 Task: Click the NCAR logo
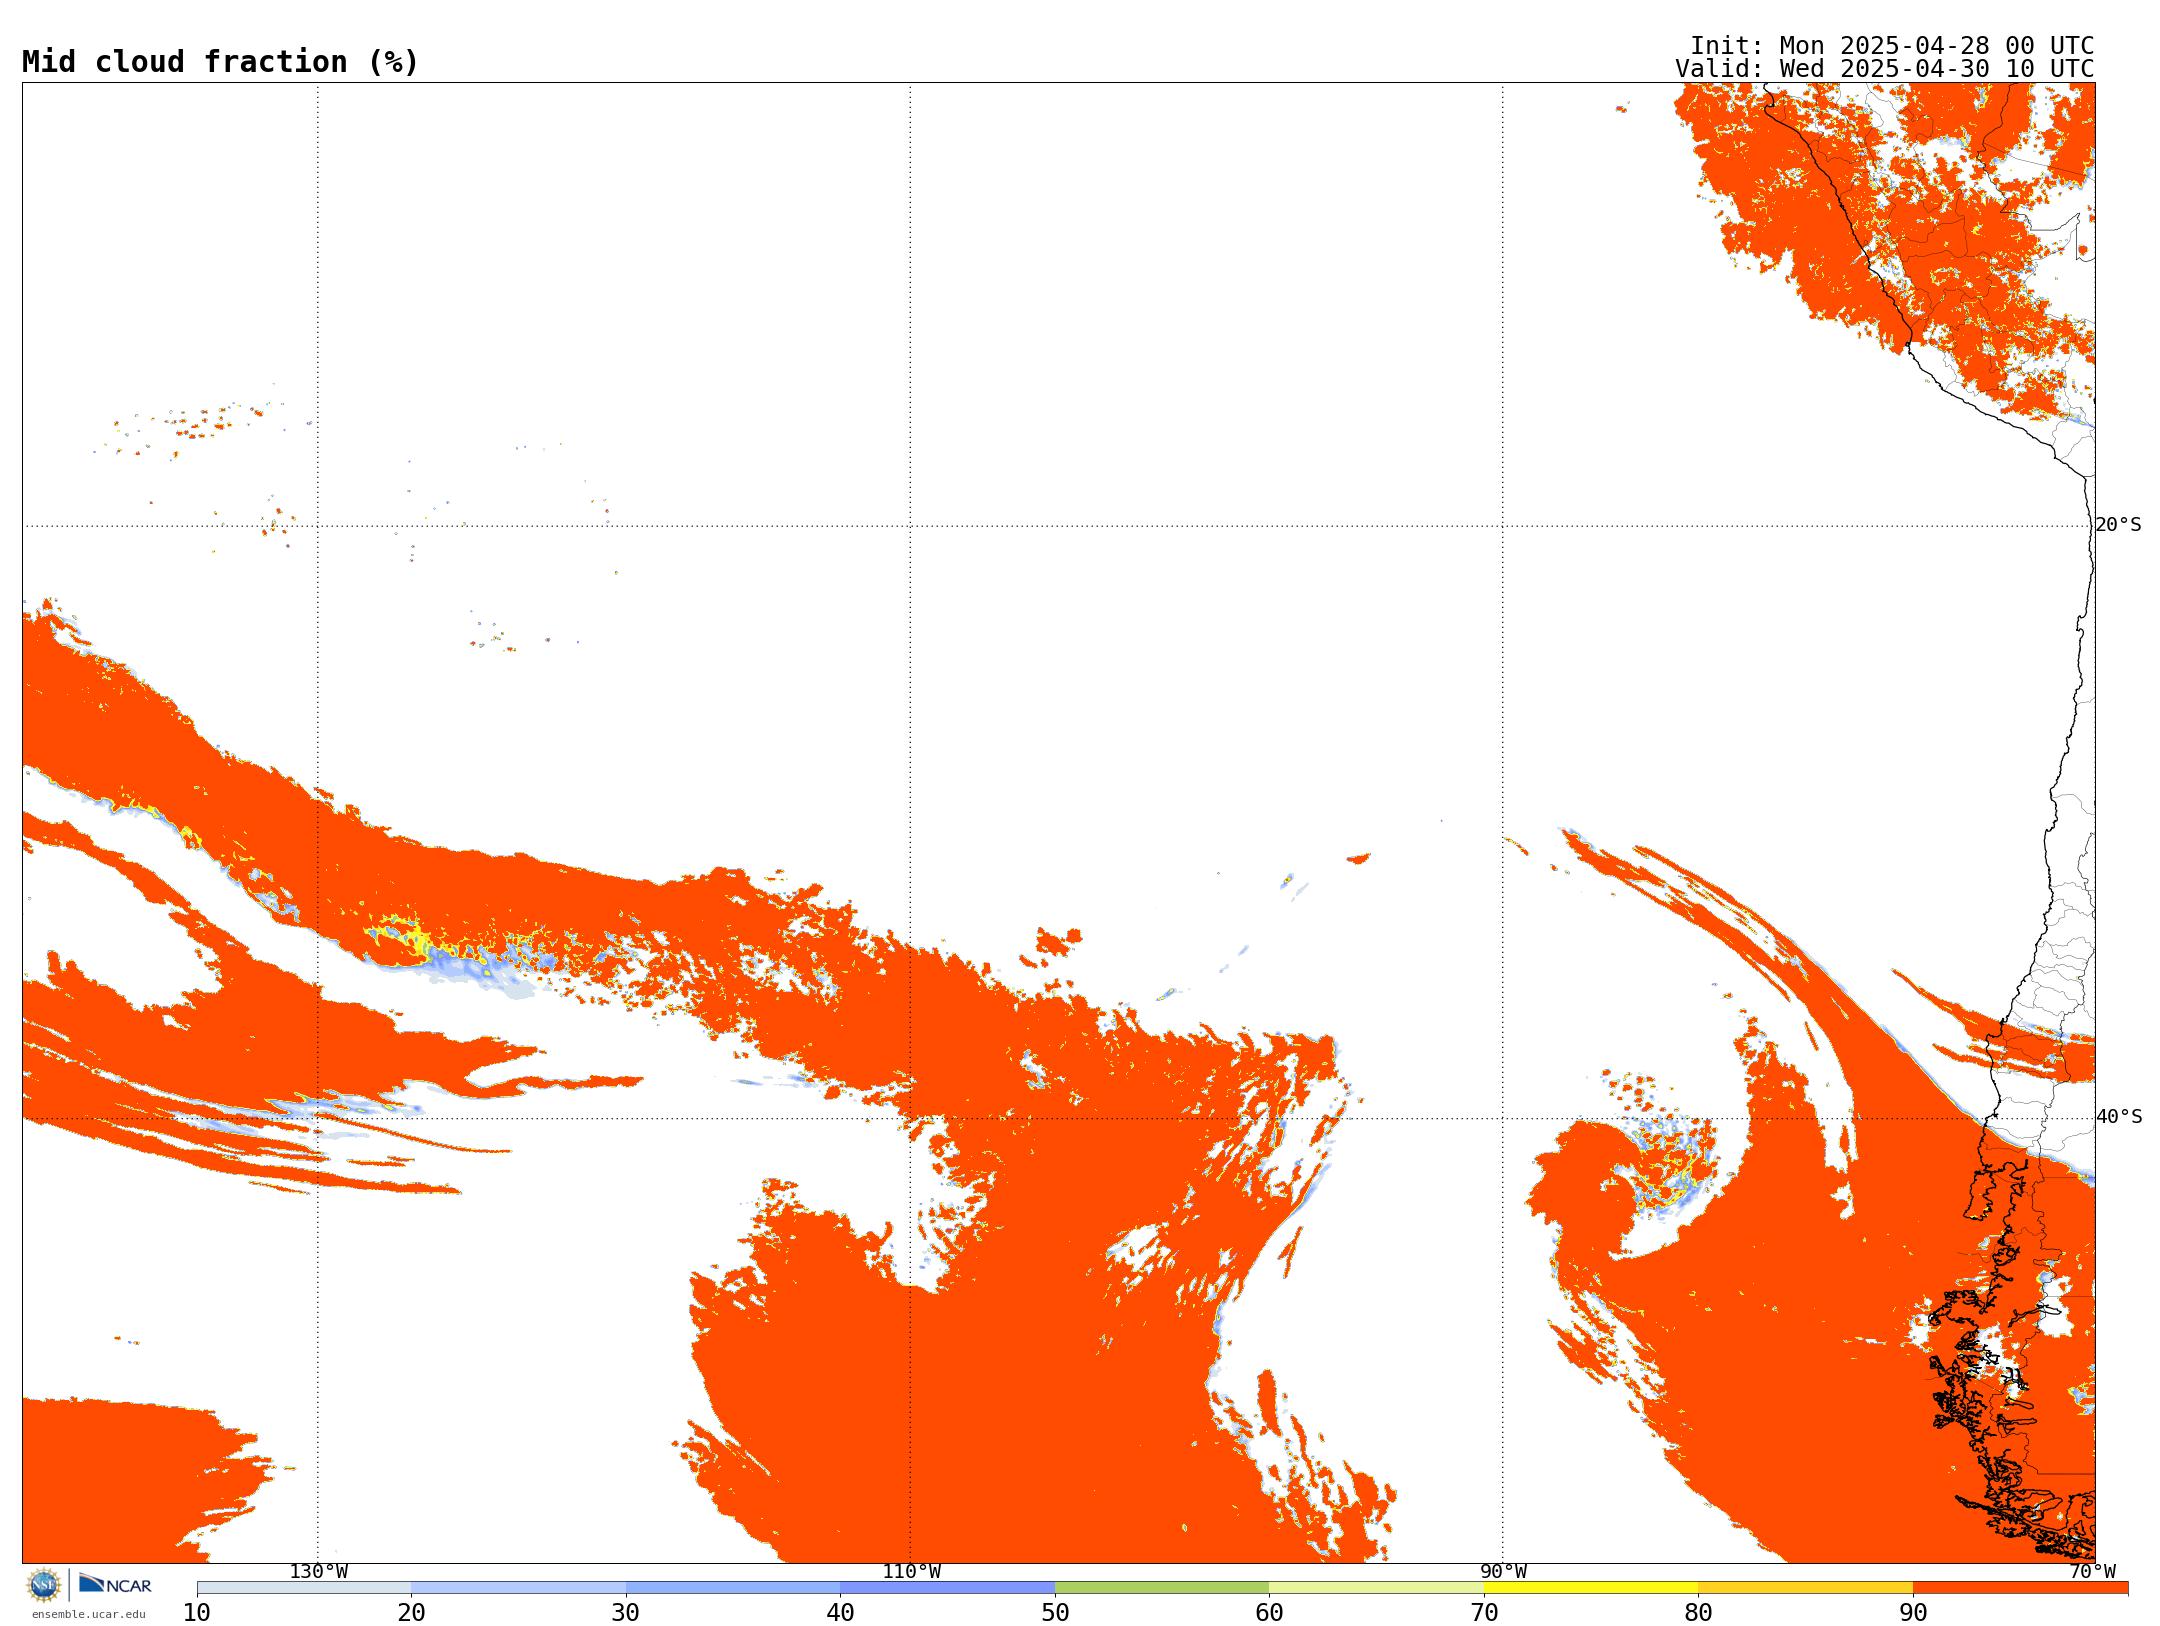(115, 1584)
